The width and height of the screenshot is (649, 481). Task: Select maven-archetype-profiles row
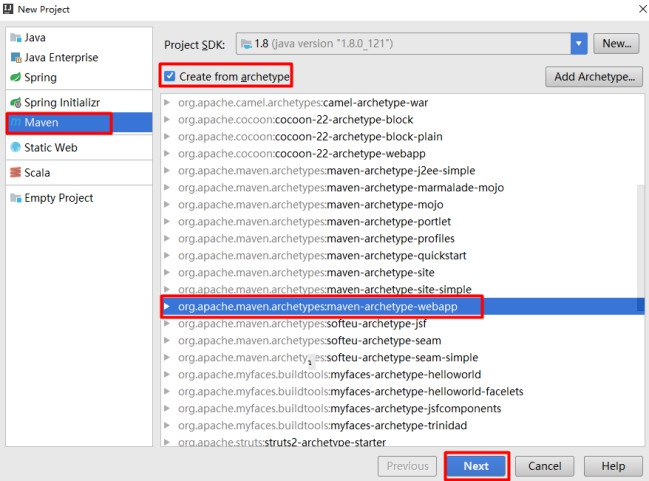[403, 238]
